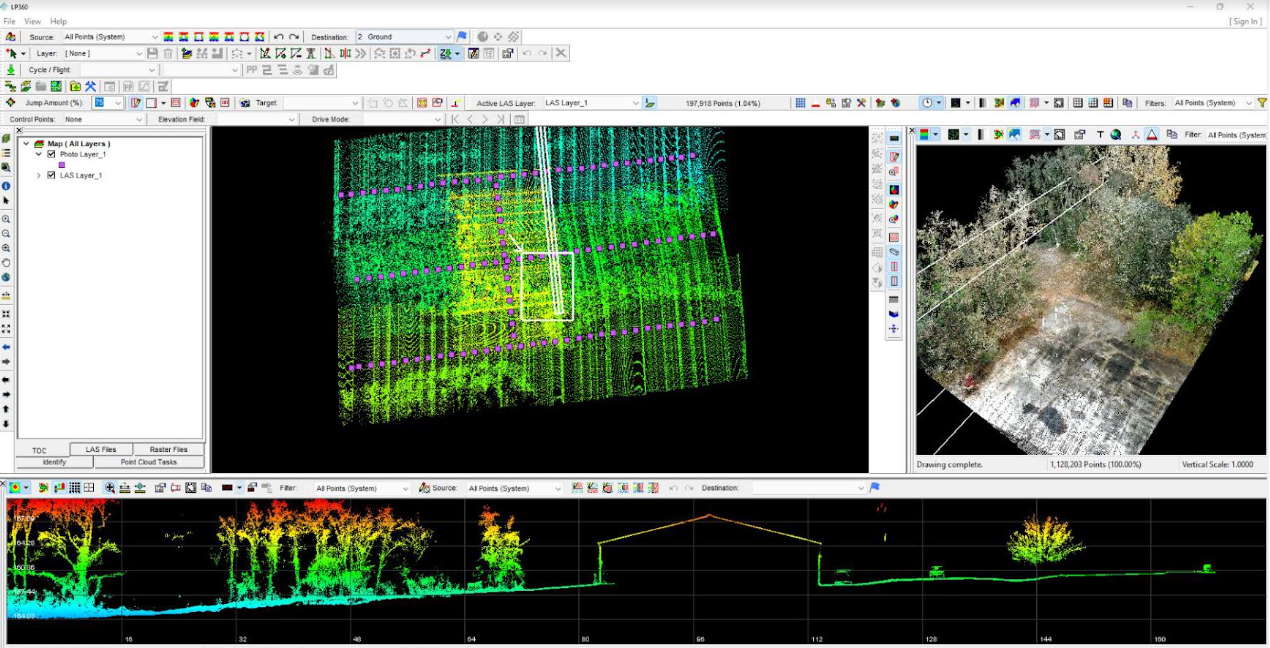The image size is (1270, 648).
Task: Select the pan hand tool
Action: point(6,263)
